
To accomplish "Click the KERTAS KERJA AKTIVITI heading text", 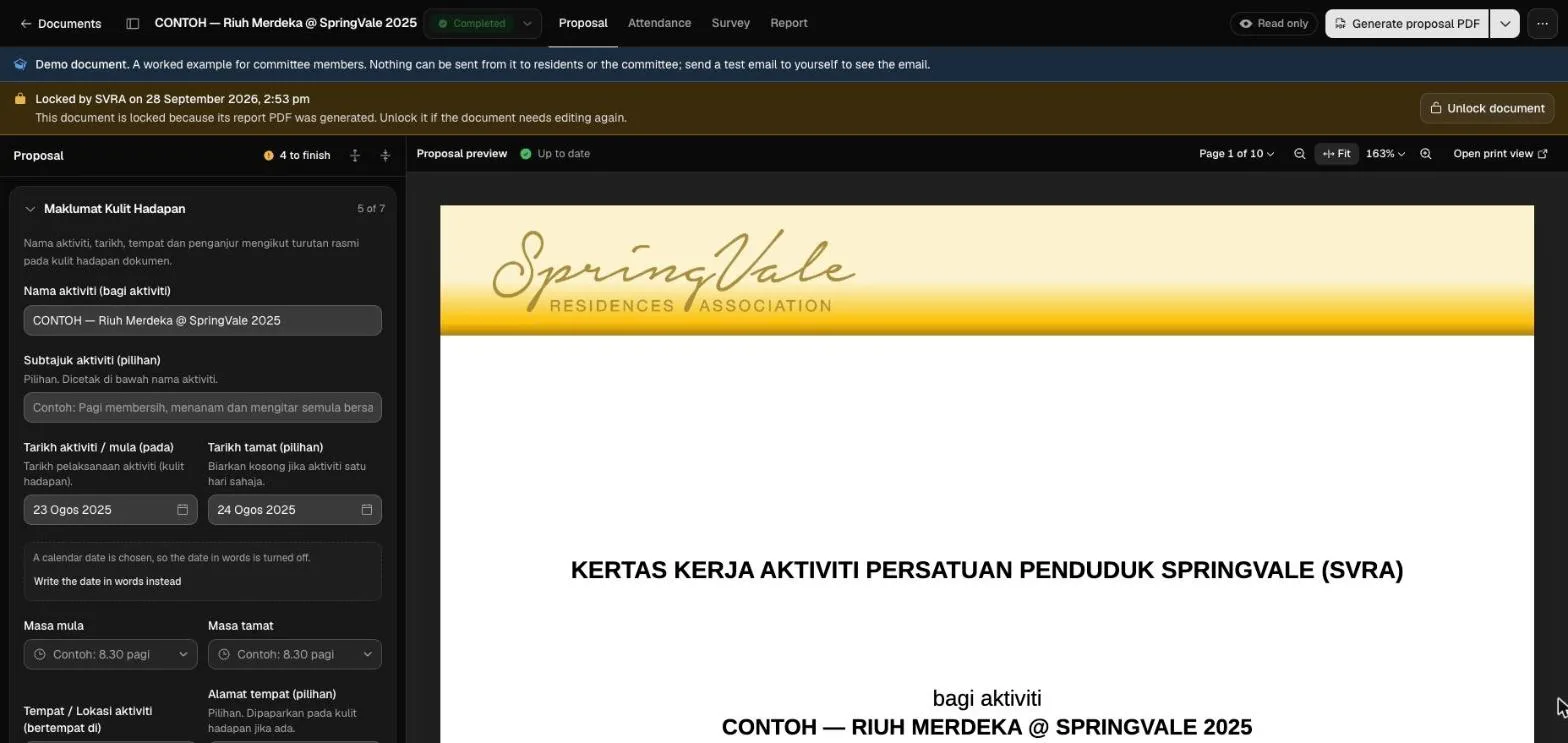I will (x=987, y=570).
